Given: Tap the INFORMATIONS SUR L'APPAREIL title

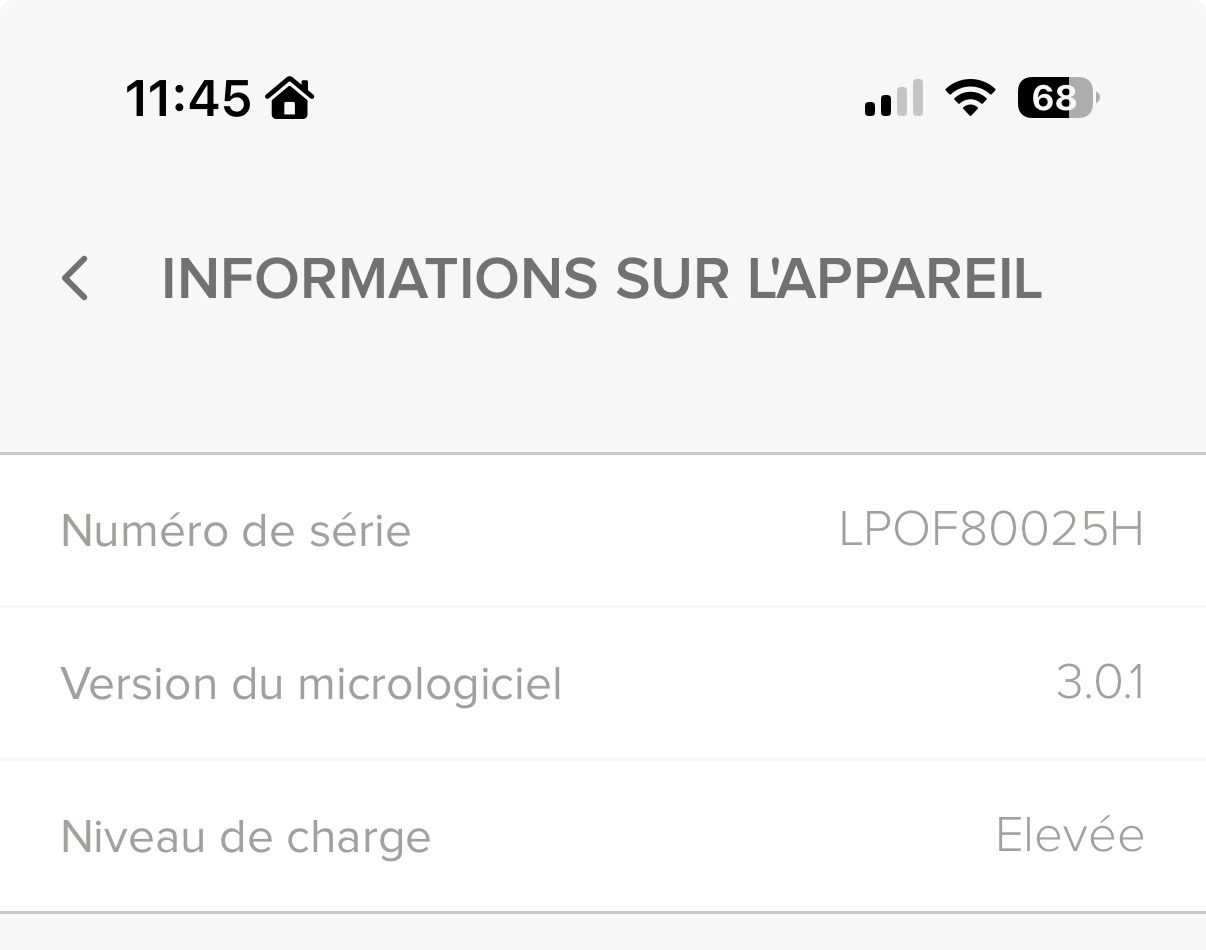Looking at the screenshot, I should 602,278.
